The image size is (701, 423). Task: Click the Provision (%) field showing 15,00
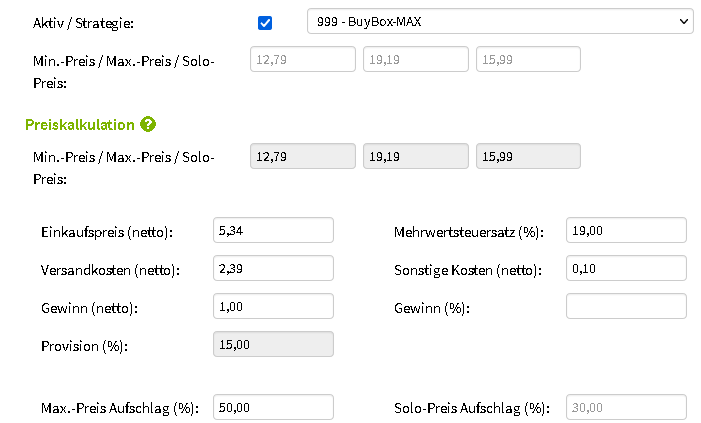coord(273,344)
